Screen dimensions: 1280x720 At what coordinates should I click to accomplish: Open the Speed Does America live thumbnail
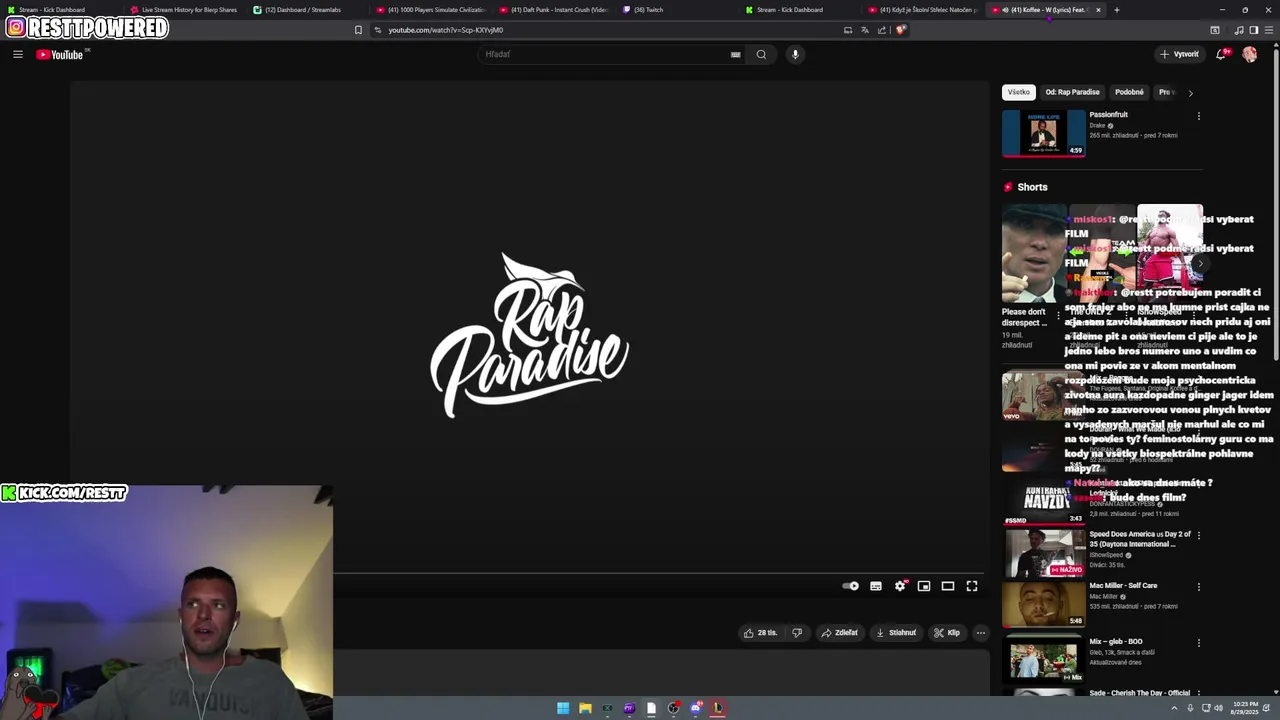(1043, 553)
